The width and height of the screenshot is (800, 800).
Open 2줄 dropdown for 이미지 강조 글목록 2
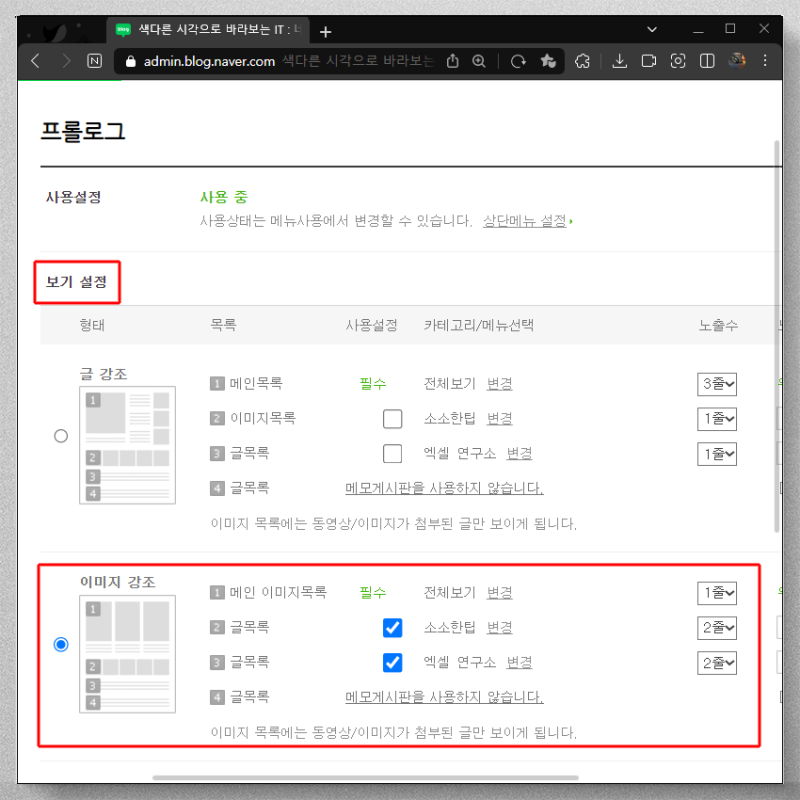(x=717, y=628)
